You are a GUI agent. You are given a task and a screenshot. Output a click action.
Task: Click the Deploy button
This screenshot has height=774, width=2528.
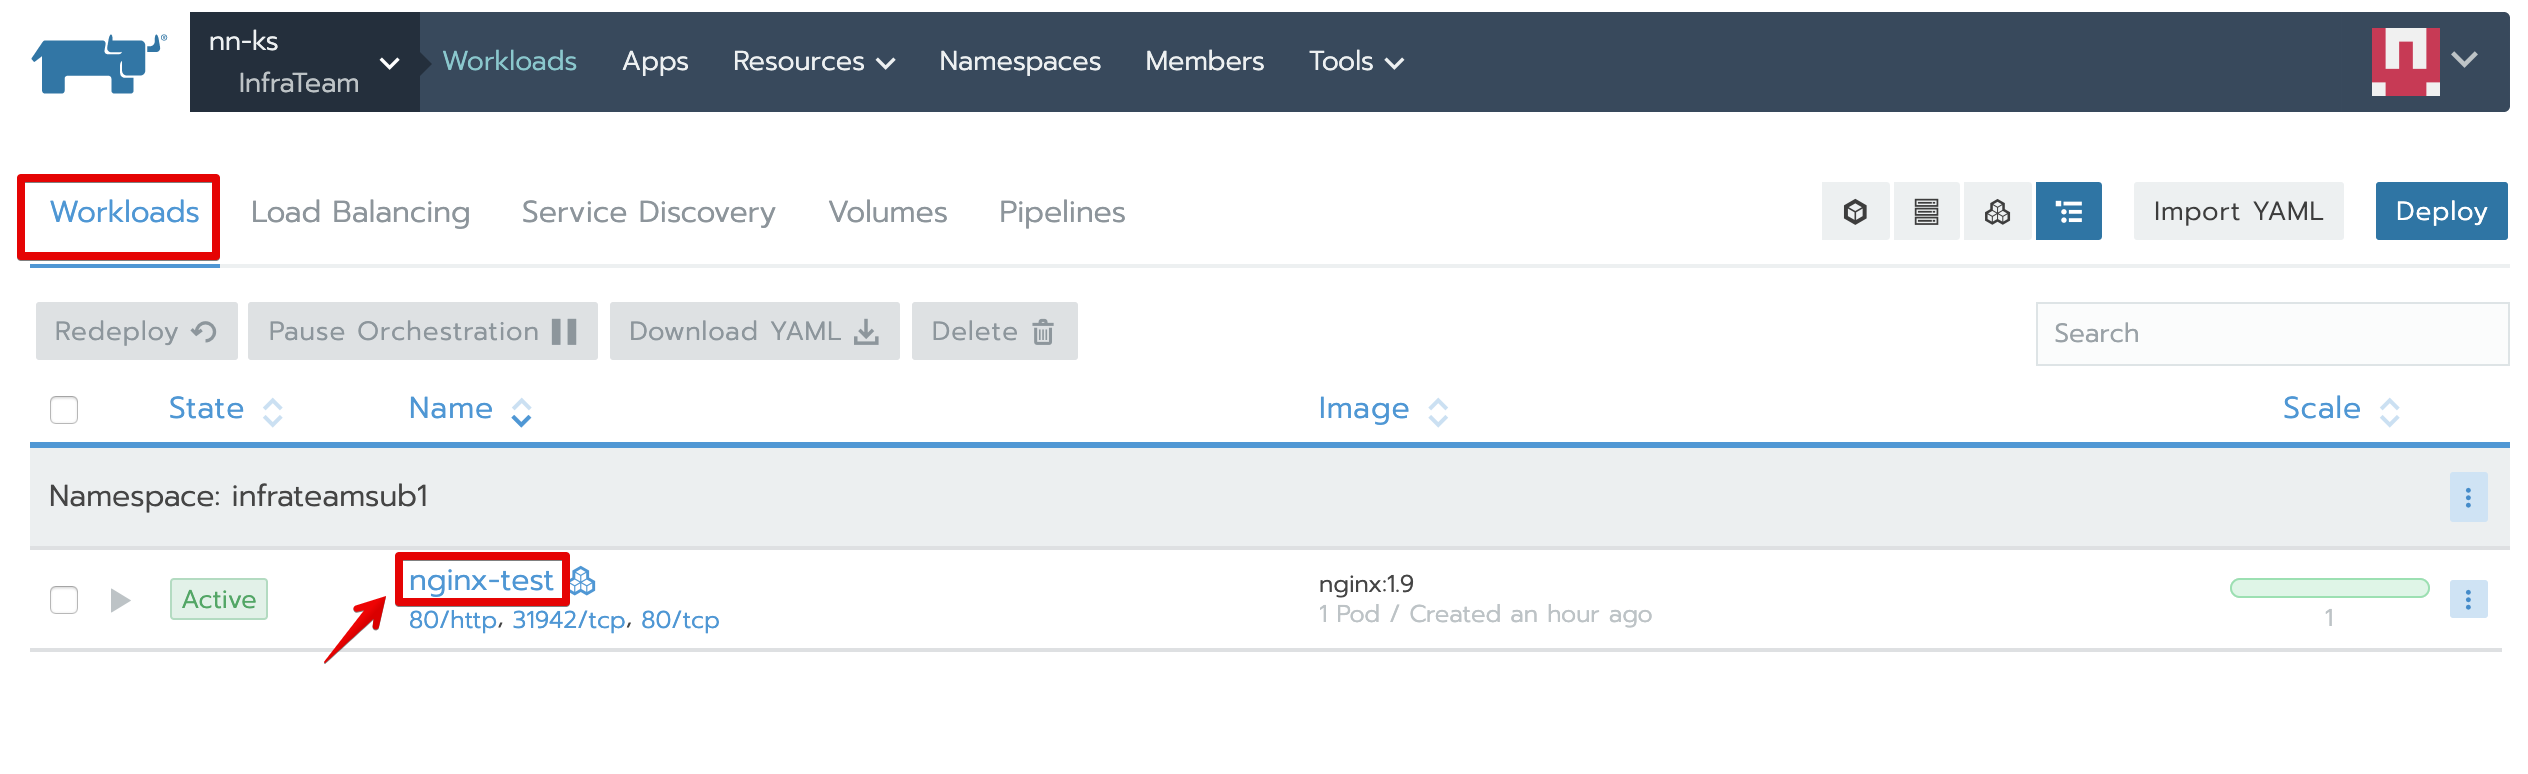(x=2440, y=212)
